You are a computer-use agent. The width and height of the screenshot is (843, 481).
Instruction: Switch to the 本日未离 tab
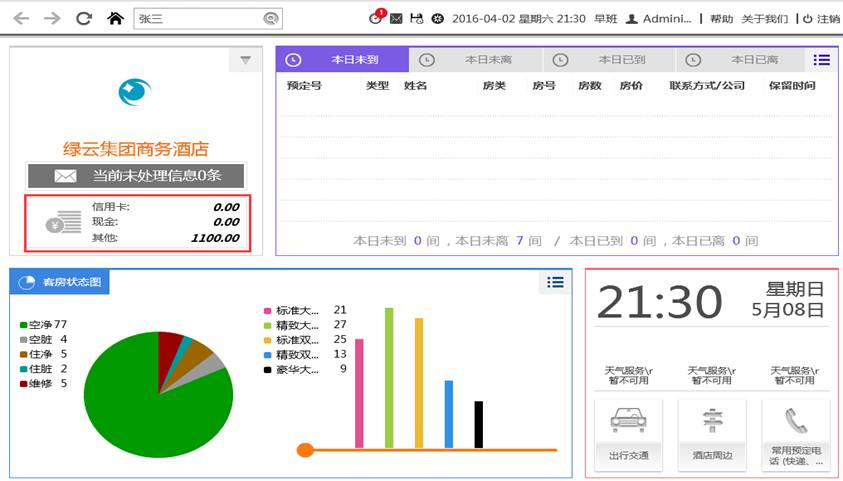476,60
